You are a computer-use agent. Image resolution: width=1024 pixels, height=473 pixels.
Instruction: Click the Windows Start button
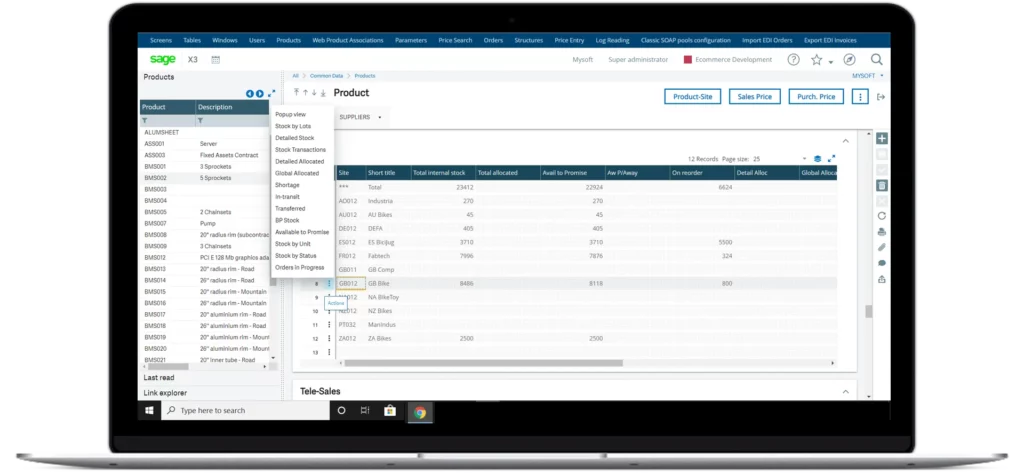[149, 411]
